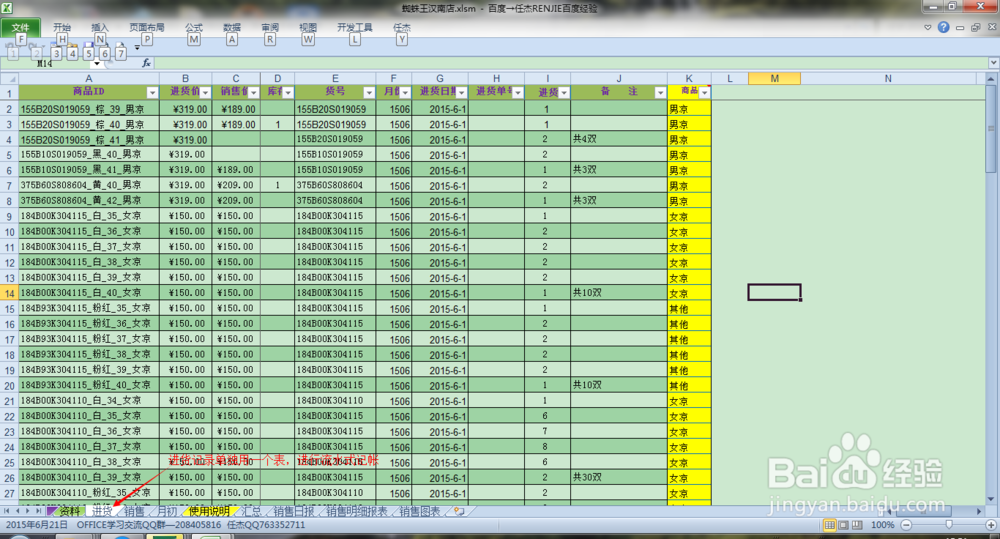Minimize the ribbon with the caret icon
The height and width of the screenshot is (539, 1000).
927,27
